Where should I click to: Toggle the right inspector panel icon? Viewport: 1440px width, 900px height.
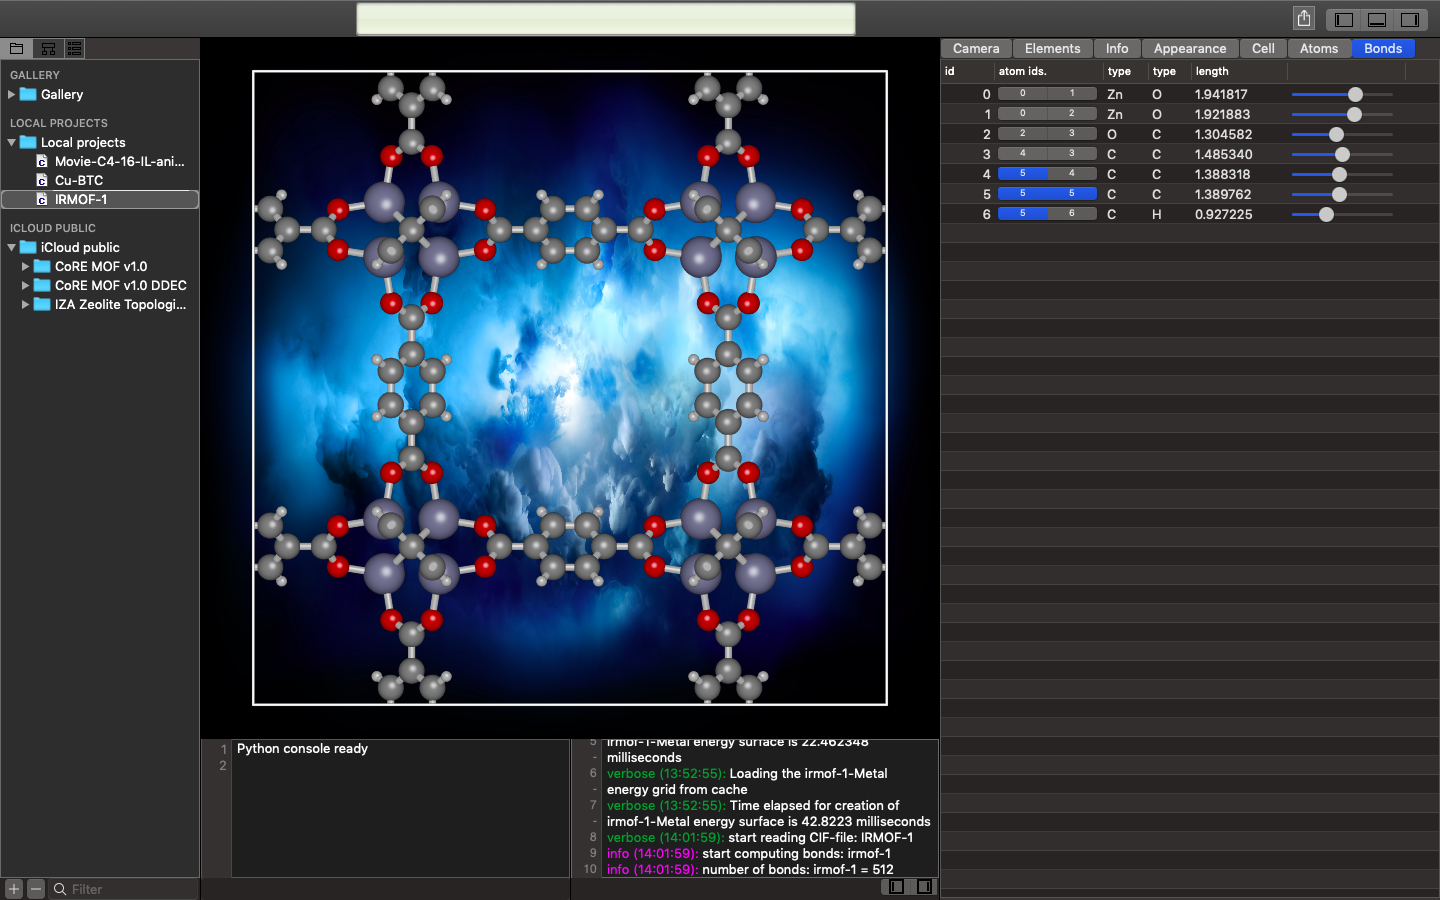(x=1410, y=19)
